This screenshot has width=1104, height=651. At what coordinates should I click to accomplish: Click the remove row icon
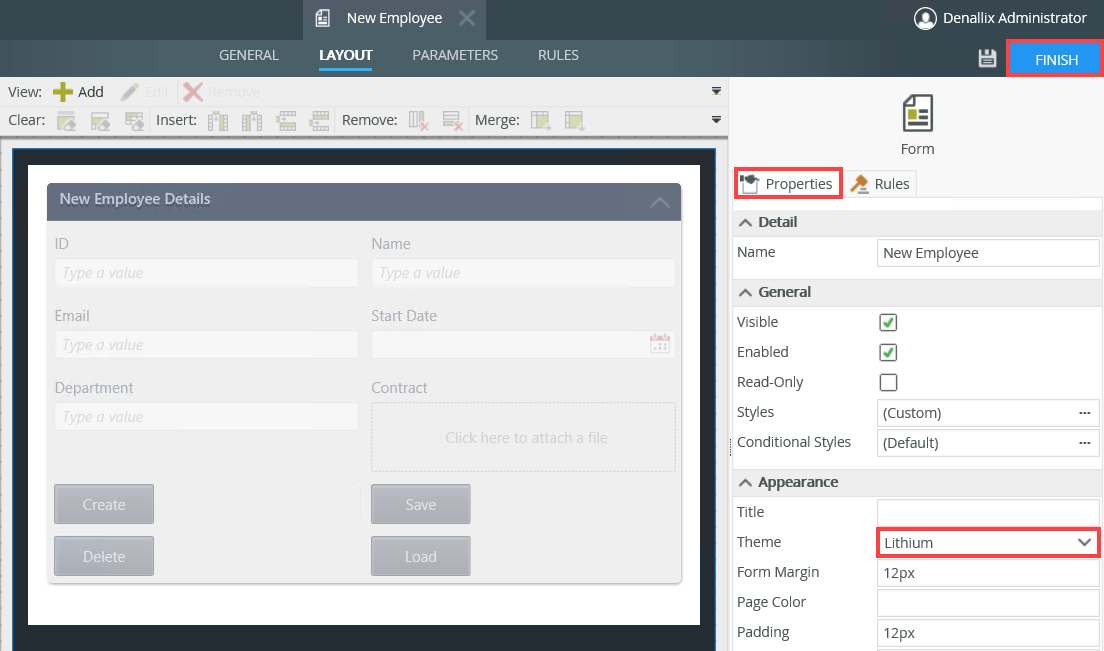451,121
